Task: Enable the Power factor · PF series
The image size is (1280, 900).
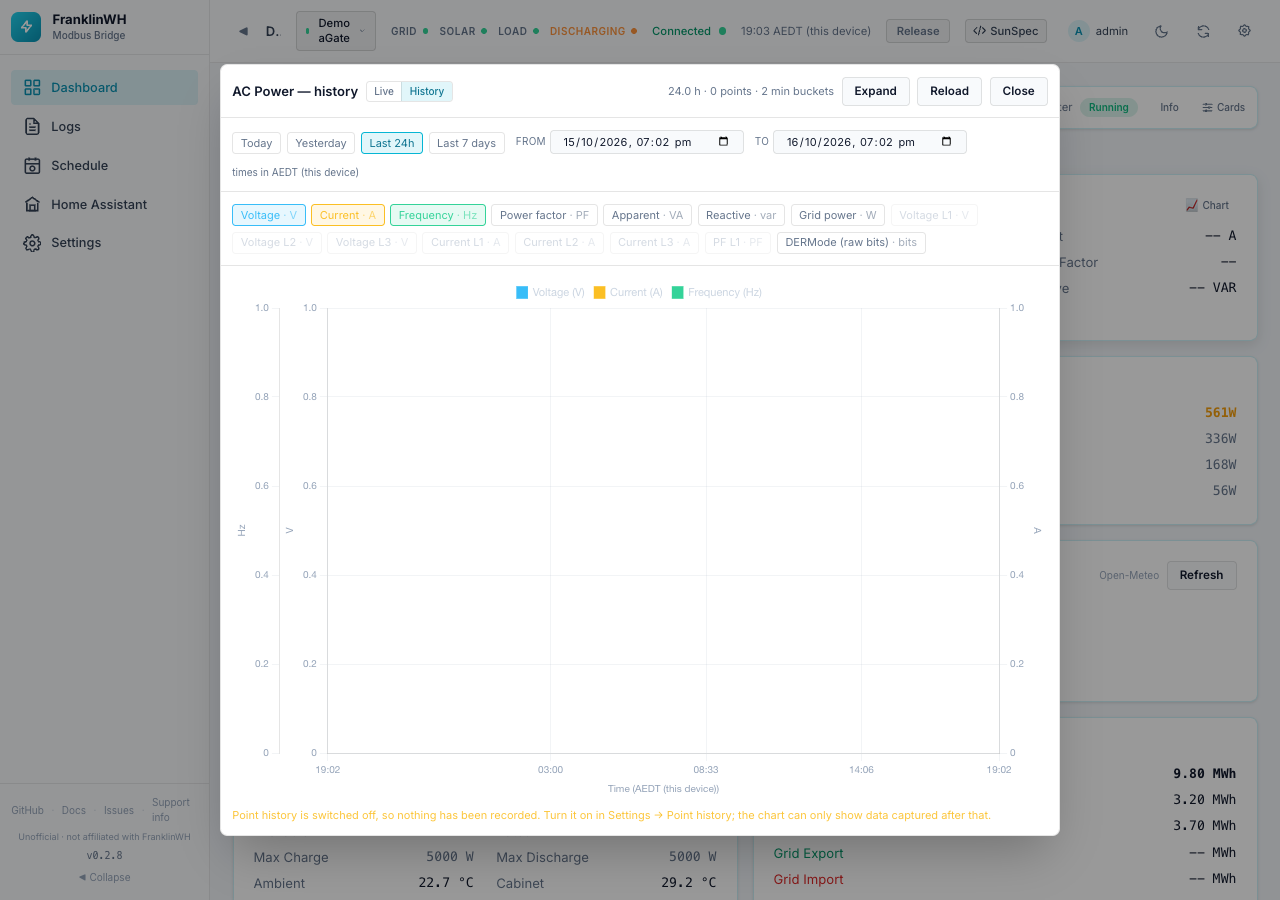Action: 544,215
